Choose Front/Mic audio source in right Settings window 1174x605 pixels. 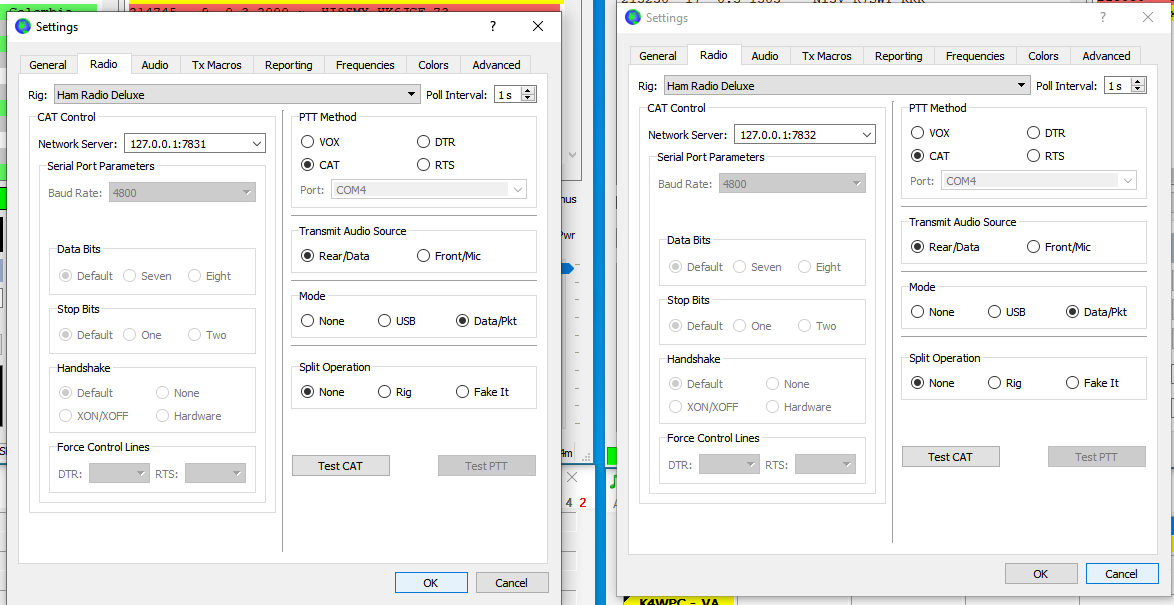point(1059,247)
